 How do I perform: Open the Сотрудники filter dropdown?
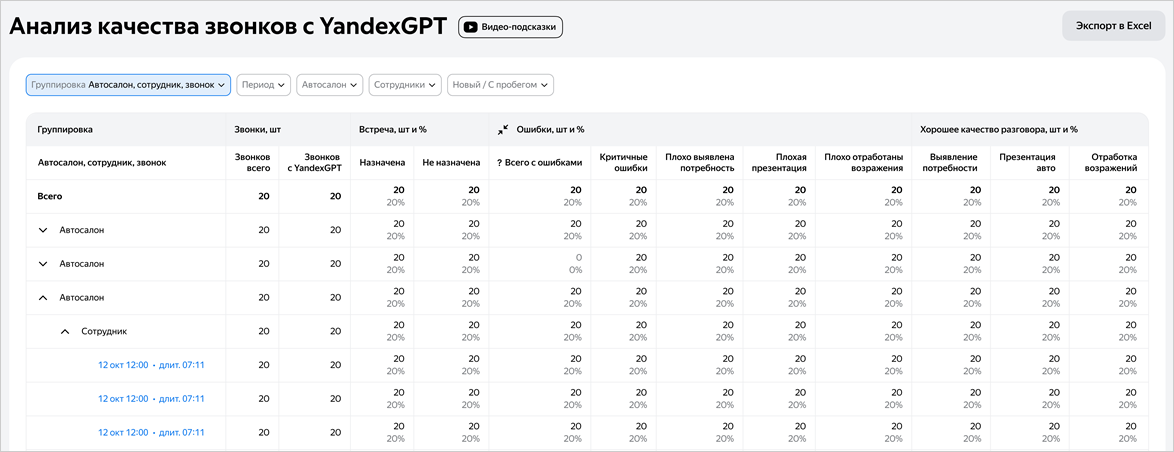click(405, 85)
